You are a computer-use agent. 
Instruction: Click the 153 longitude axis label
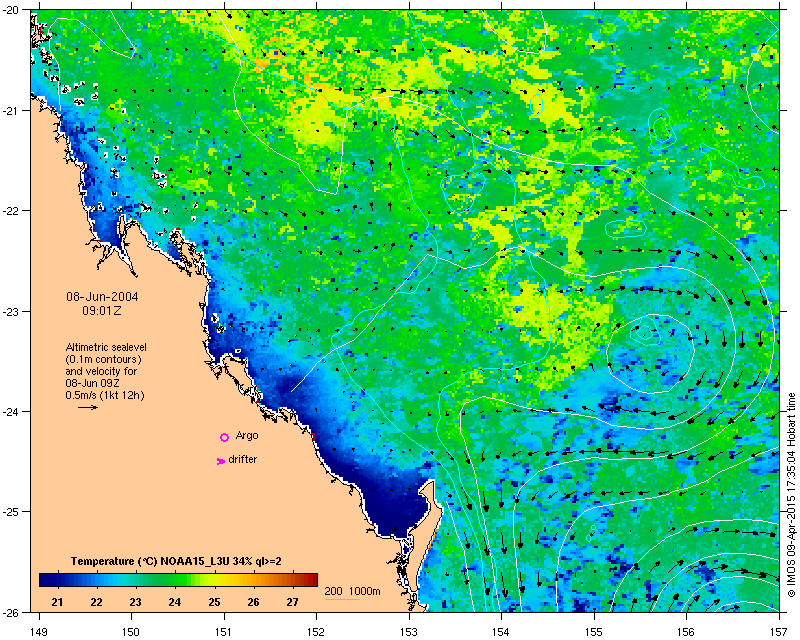pyautogui.click(x=409, y=632)
